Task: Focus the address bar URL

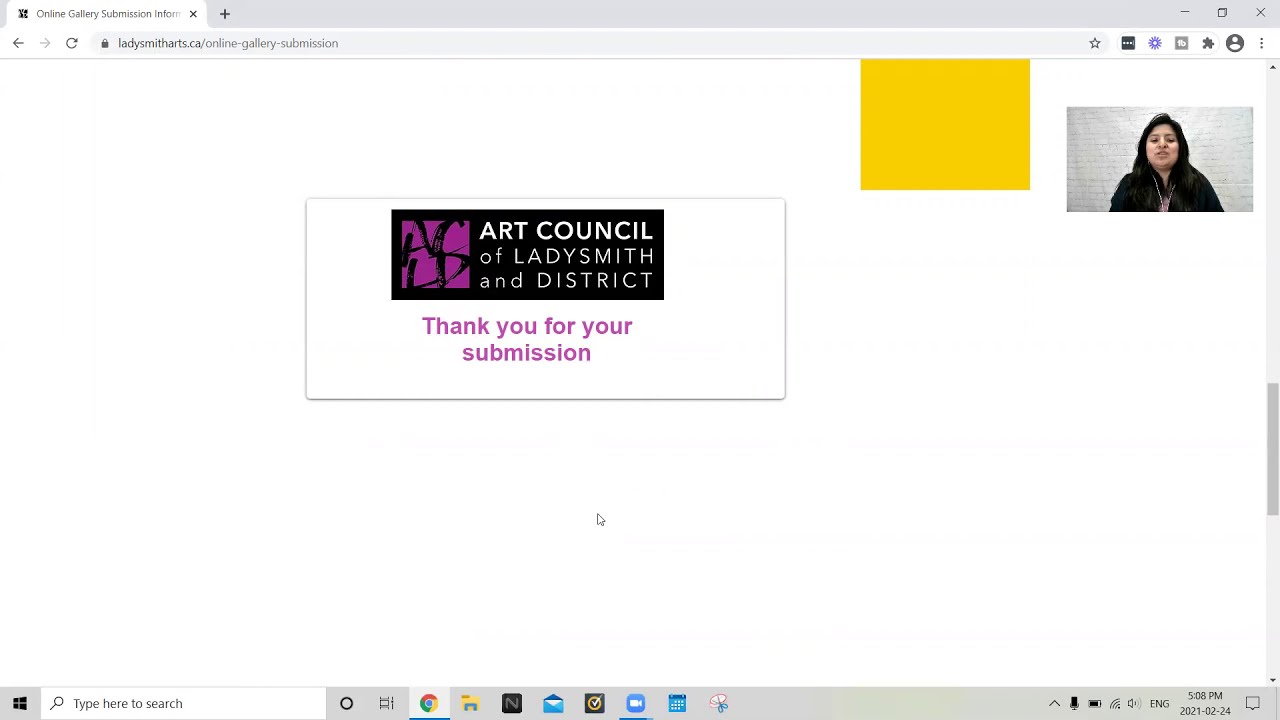Action: 228,43
